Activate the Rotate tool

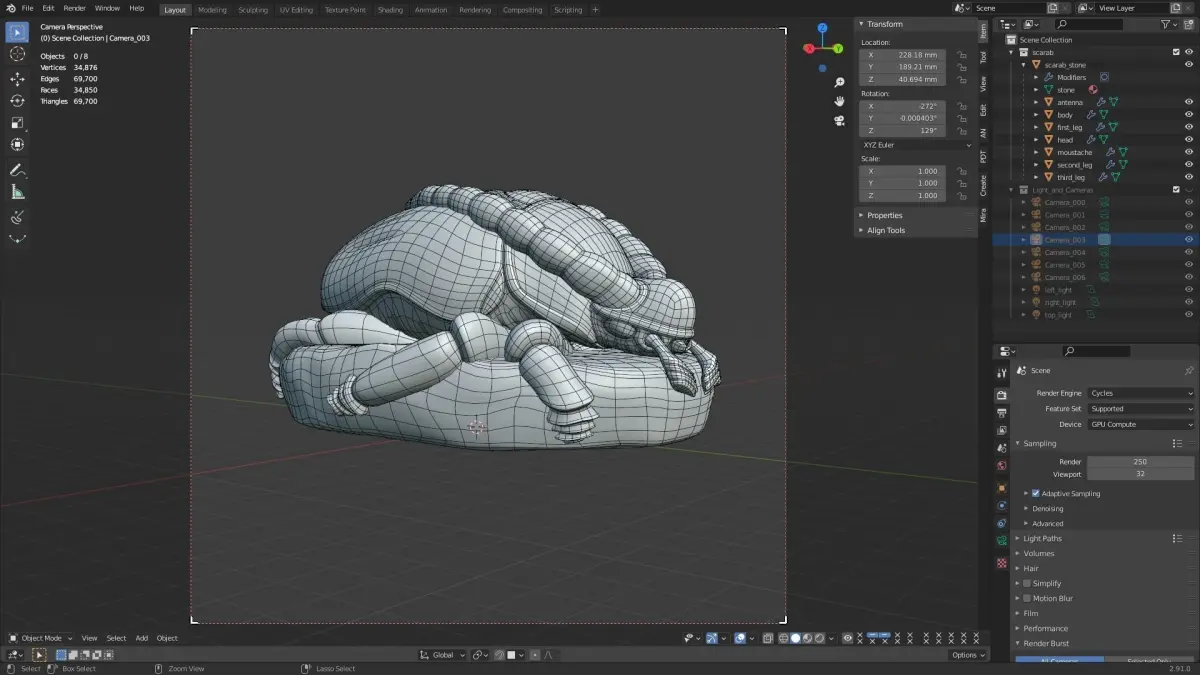(17, 101)
